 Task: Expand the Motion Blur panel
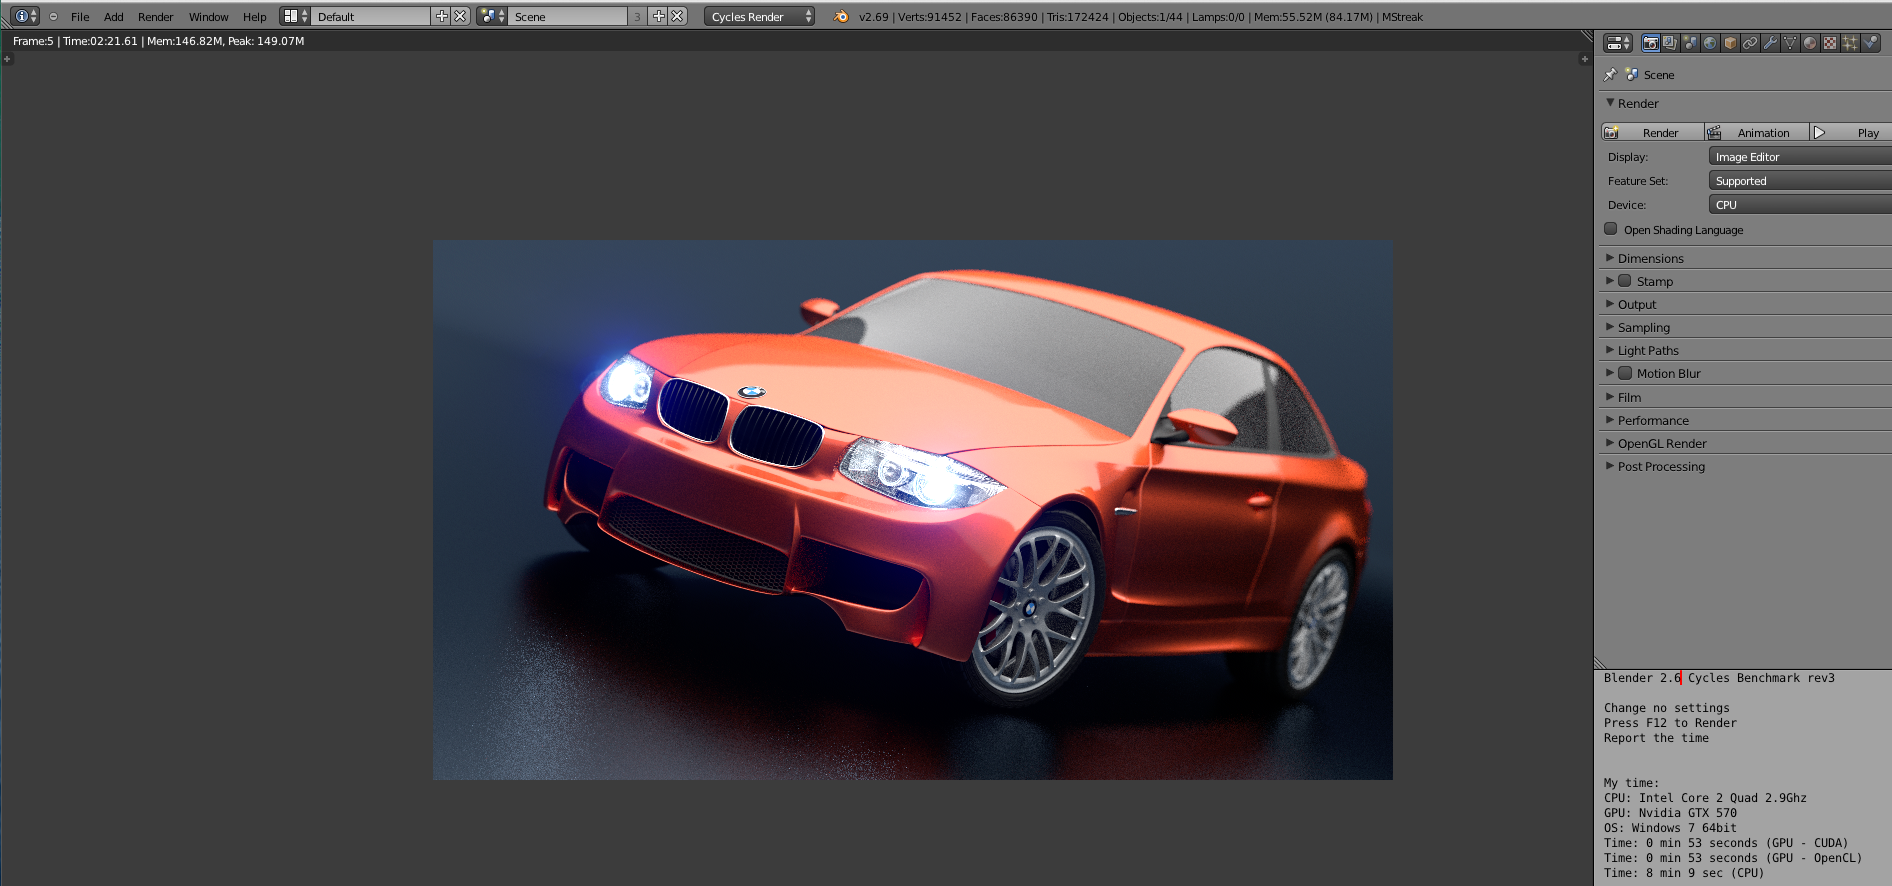1610,373
